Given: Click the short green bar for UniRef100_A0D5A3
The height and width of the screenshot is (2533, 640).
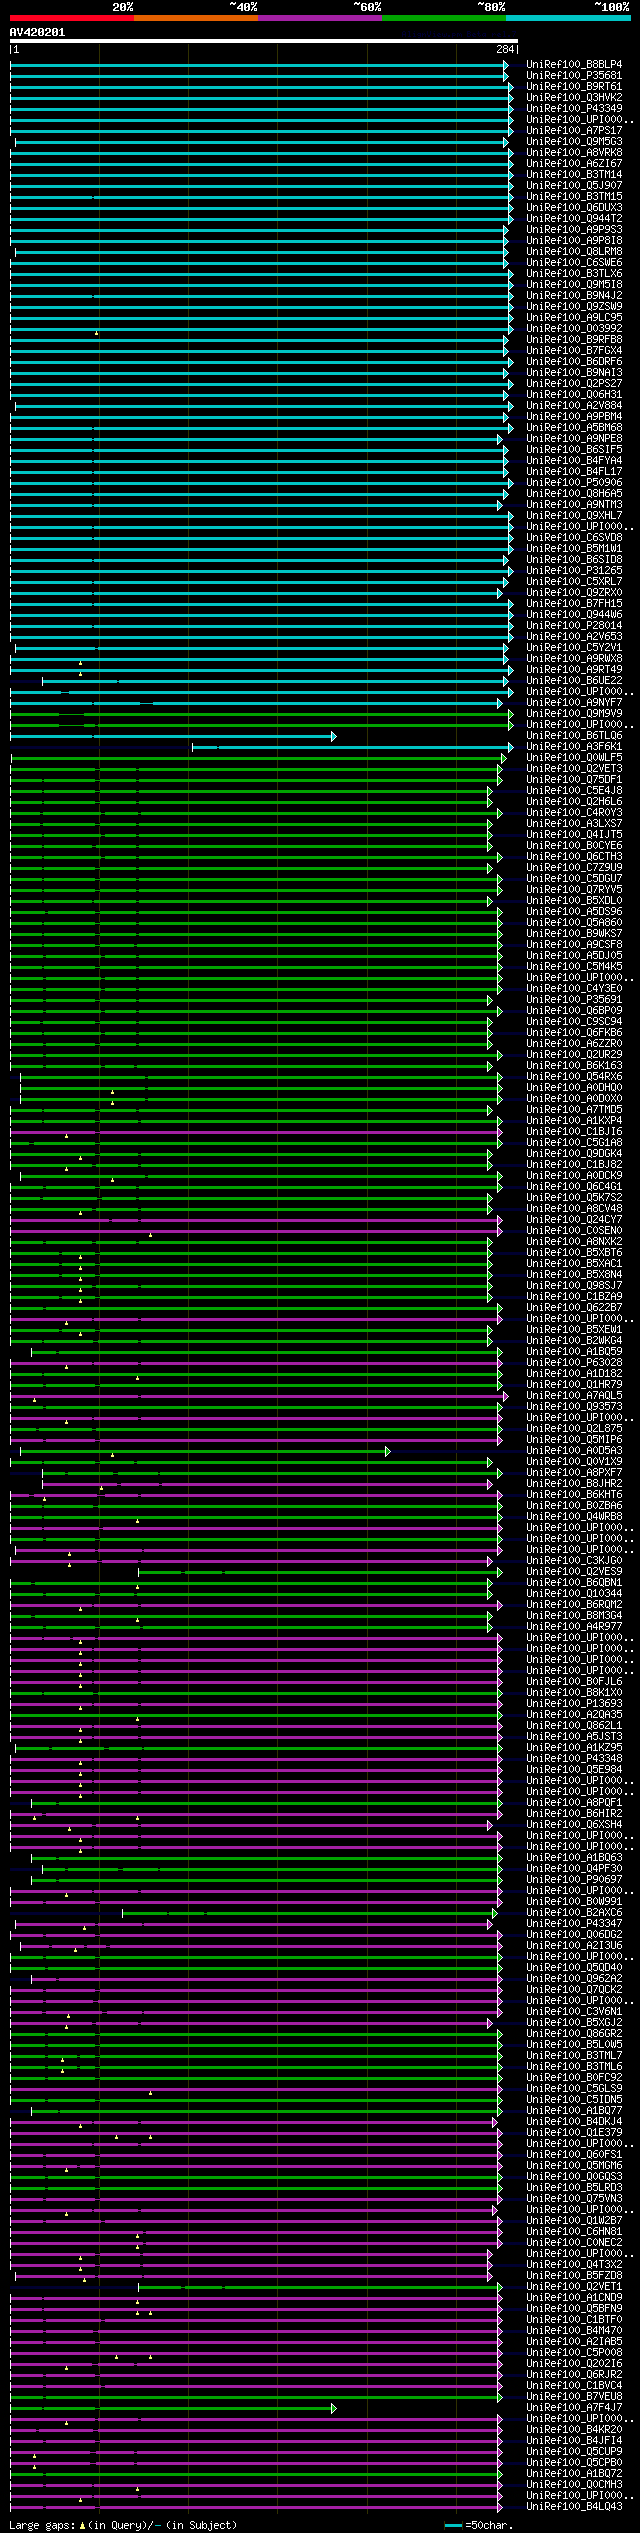Looking at the screenshot, I should coord(205,1451).
